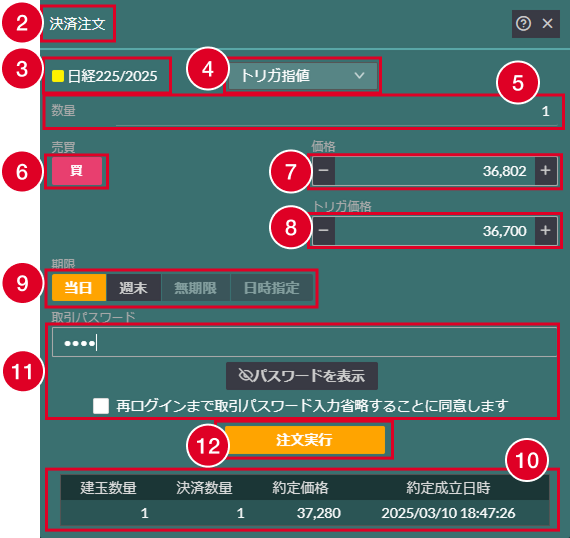Select the 週末 expiry option
This screenshot has height=538, width=570.
click(133, 288)
